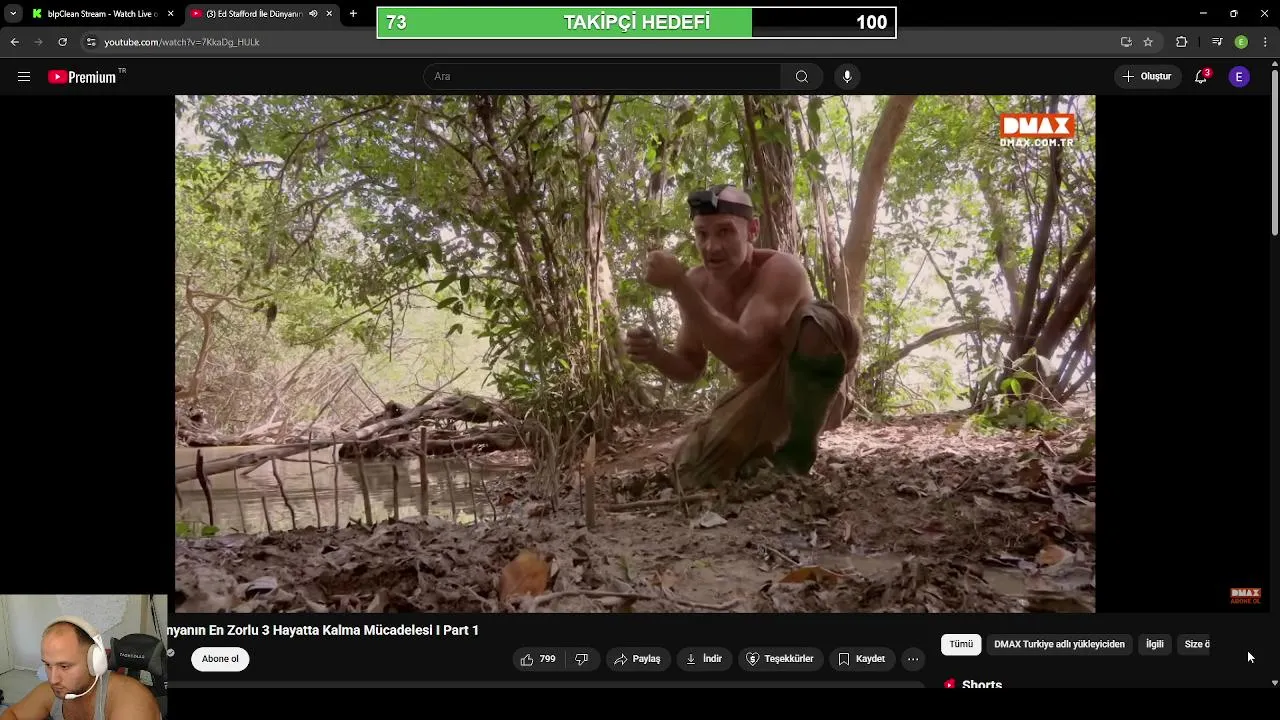Screen dimensions: 1280x720
Task: Open the account avatar menu
Action: click(x=1239, y=77)
